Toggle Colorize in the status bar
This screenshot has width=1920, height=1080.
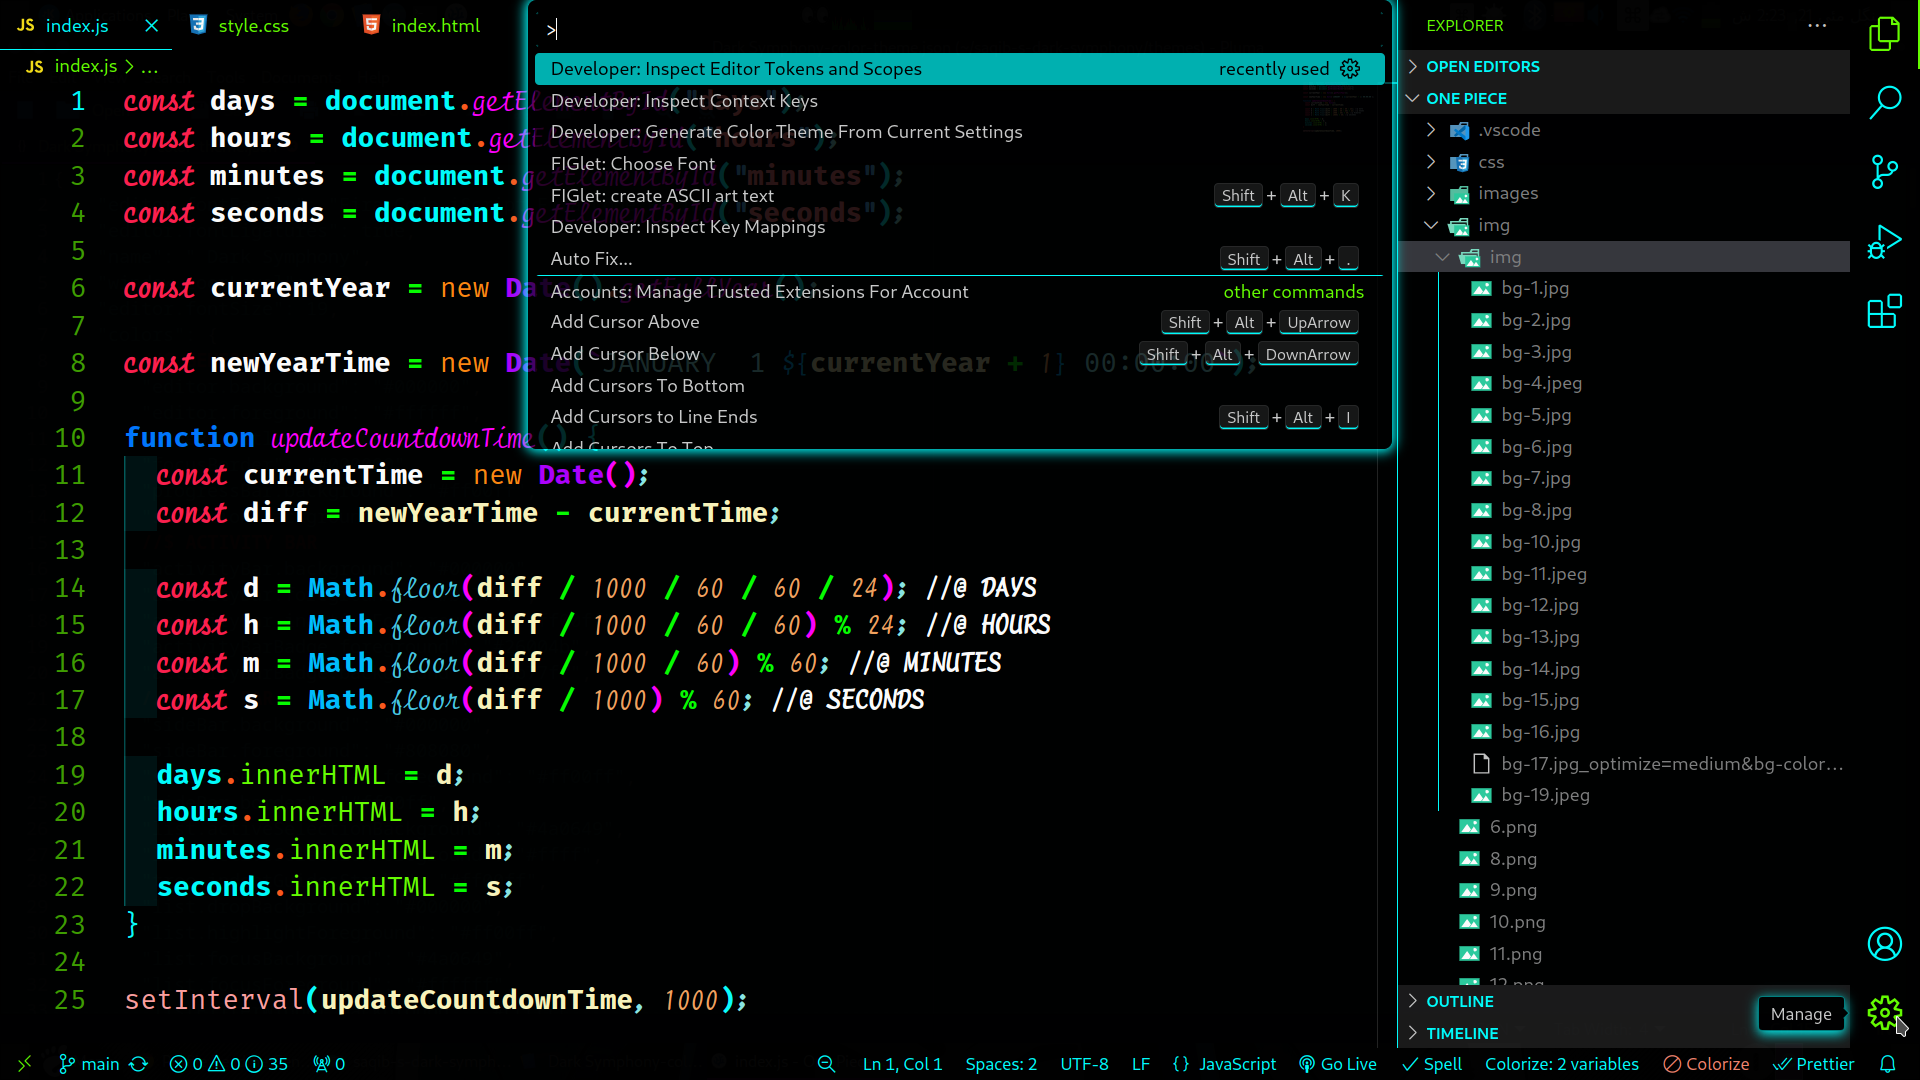[x=1706, y=1064]
